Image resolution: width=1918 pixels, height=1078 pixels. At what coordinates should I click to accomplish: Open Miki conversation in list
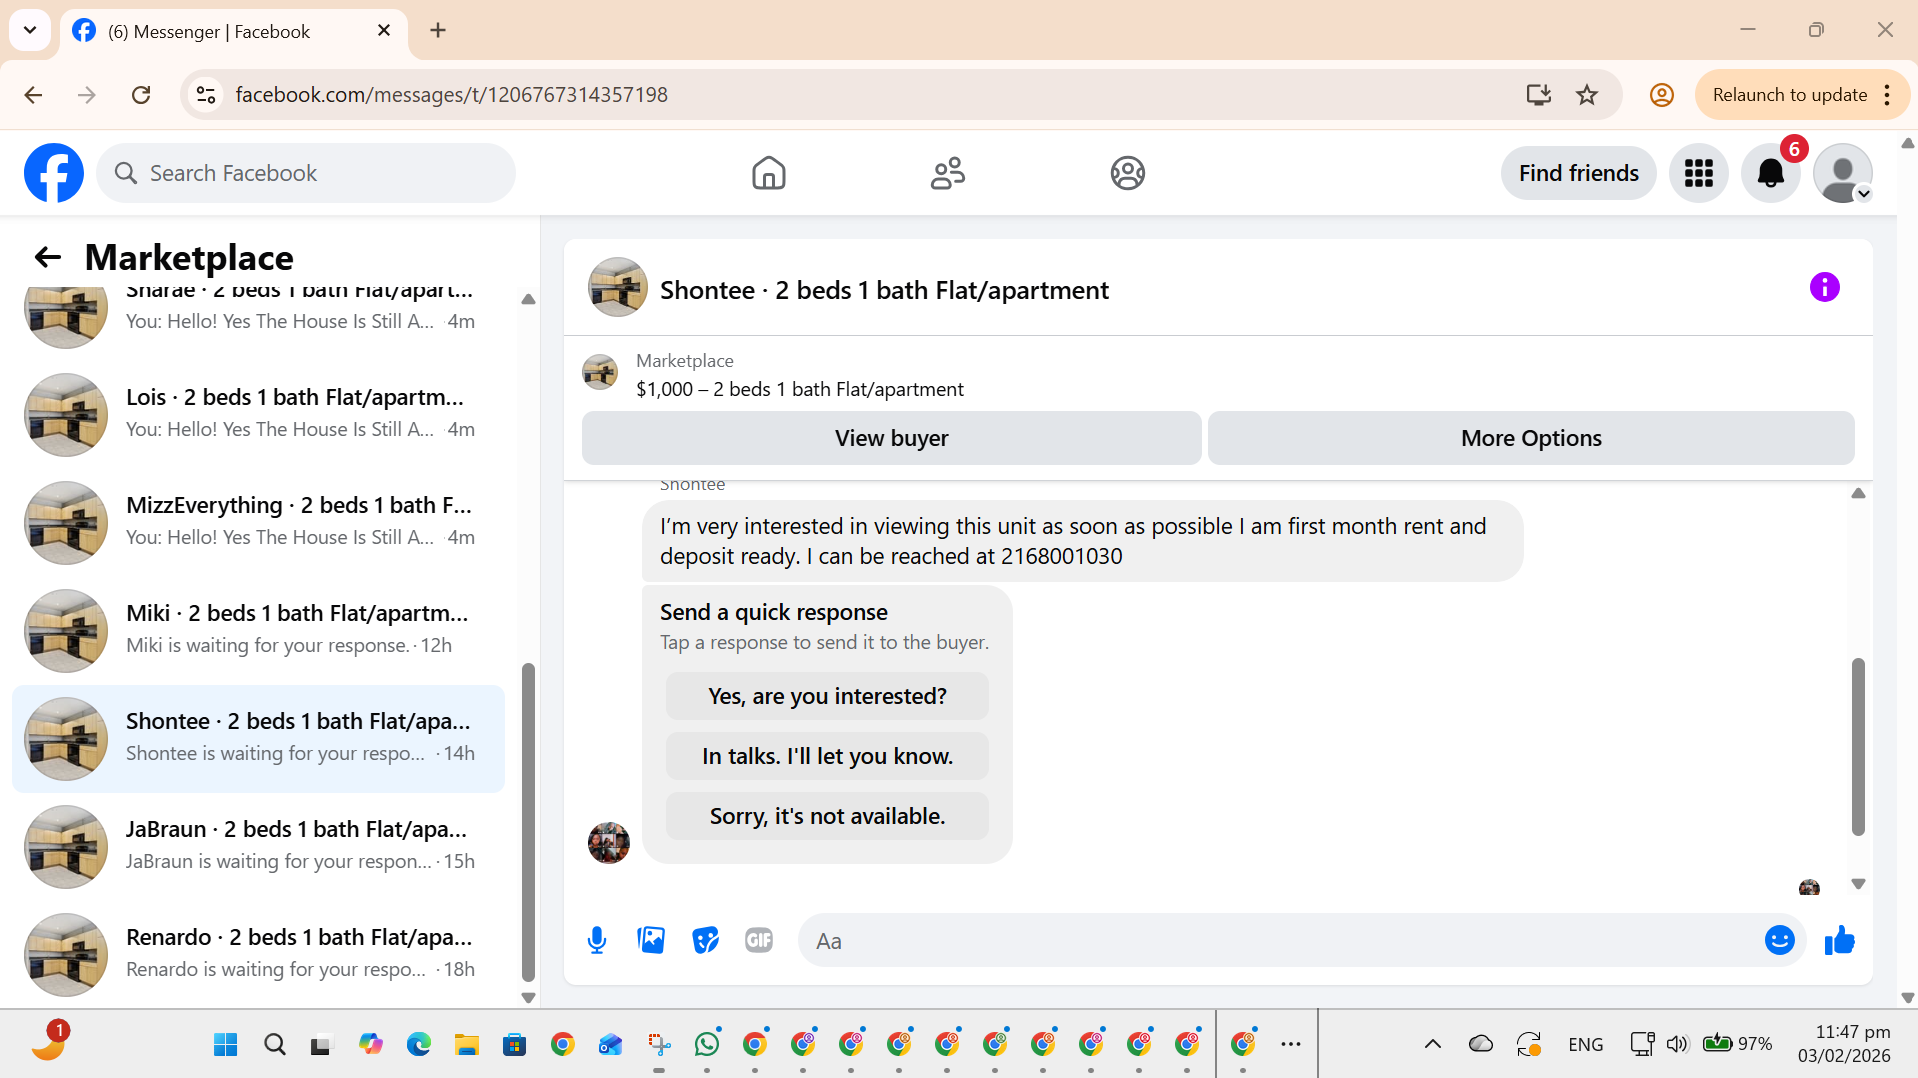[258, 630]
